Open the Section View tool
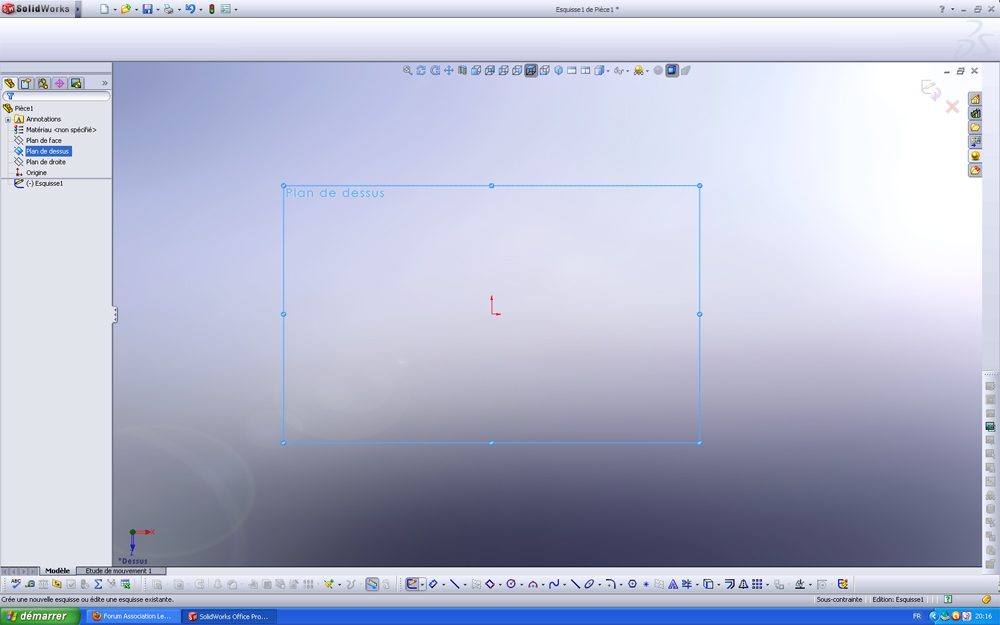1000x625 pixels. pos(462,70)
